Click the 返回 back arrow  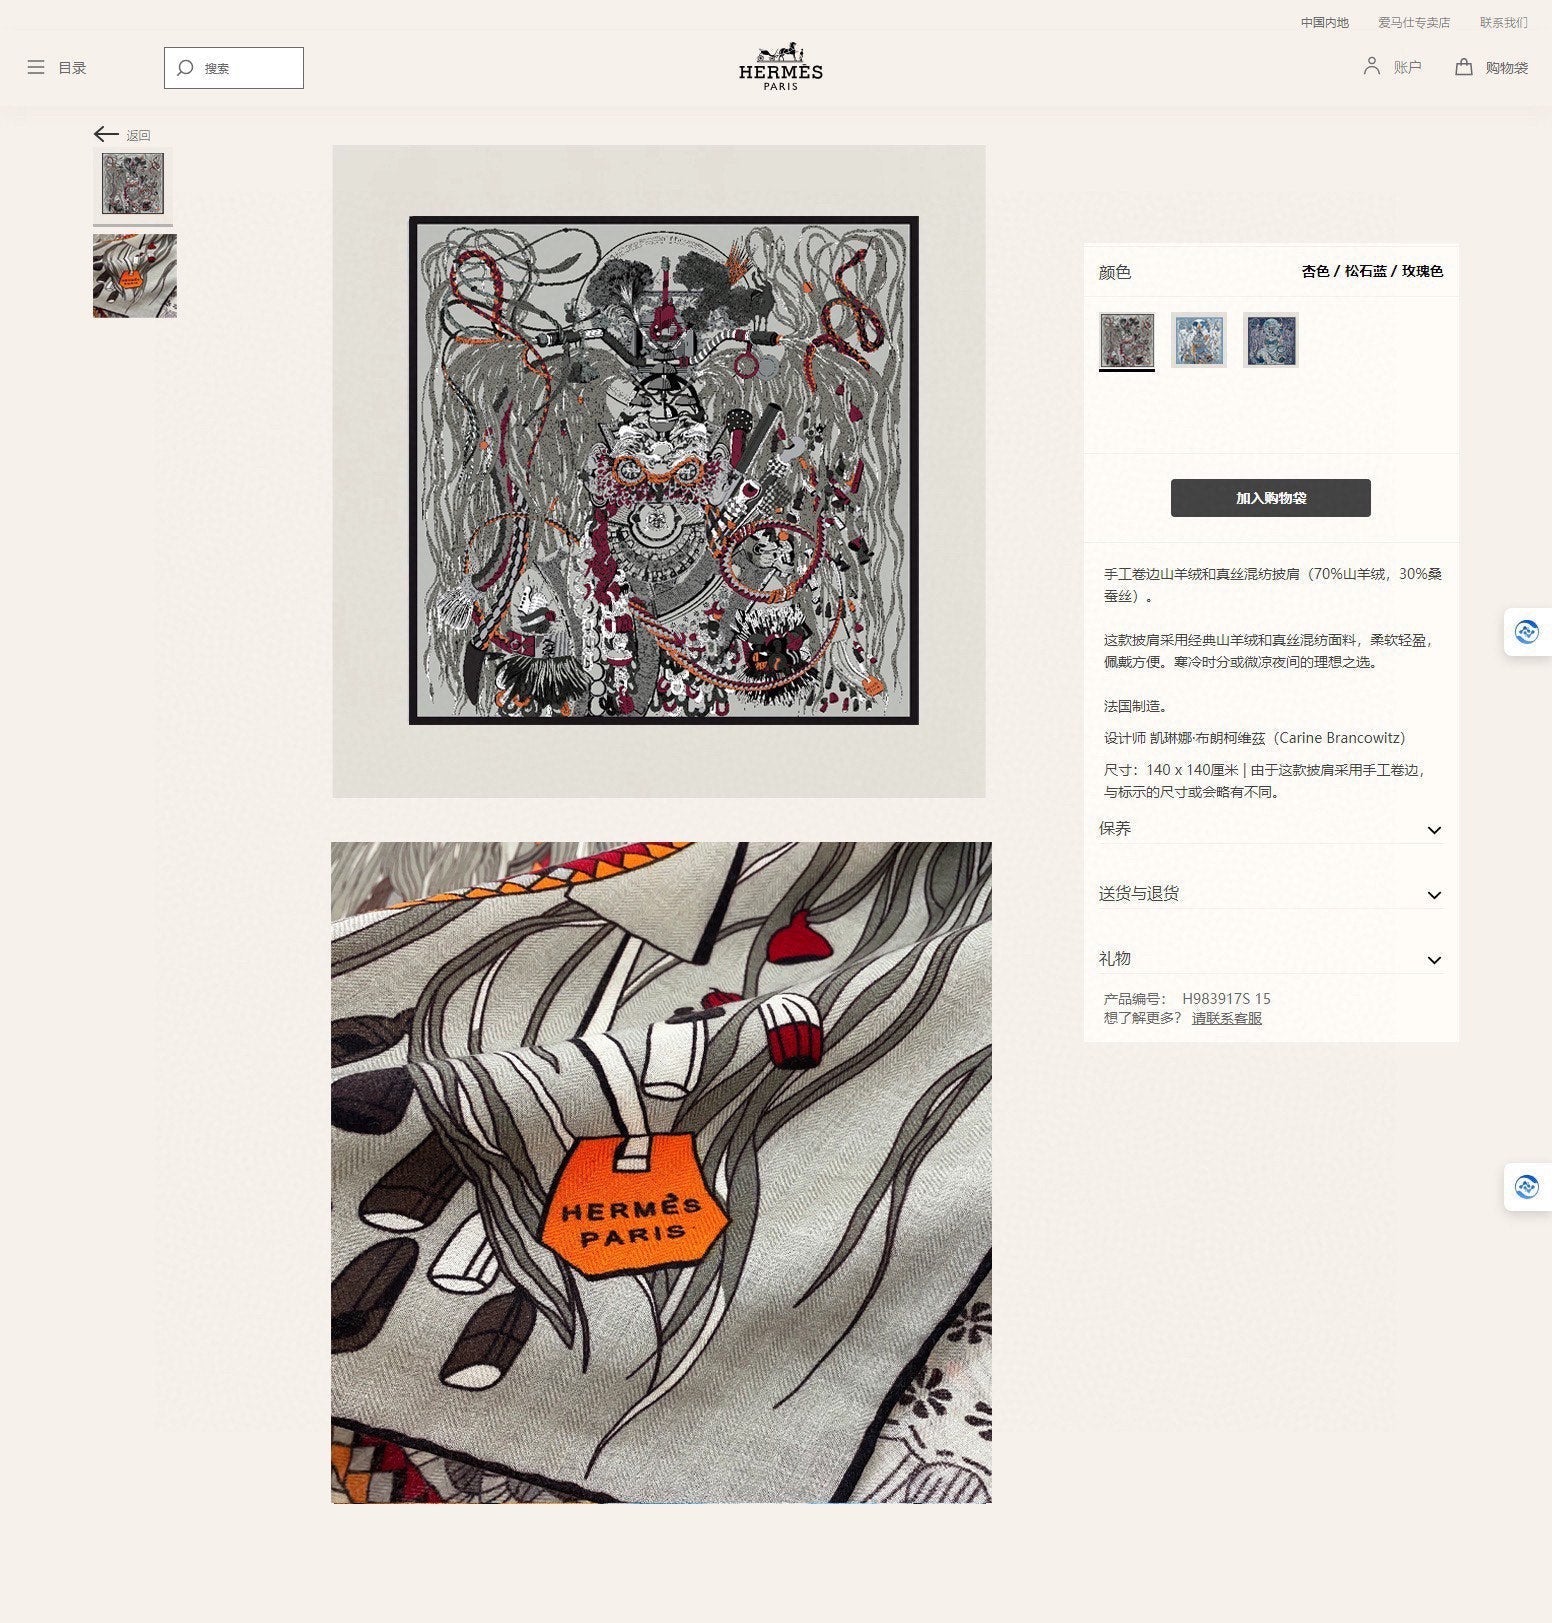tap(106, 134)
